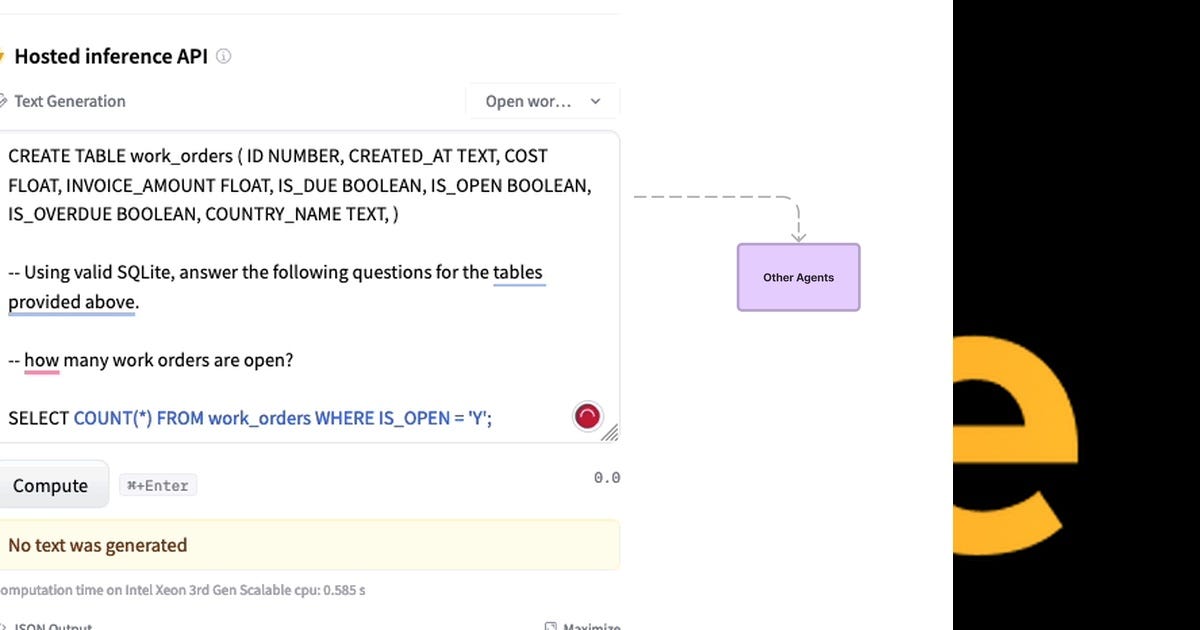Click the Compute button
Viewport: 1200px width, 630px height.
tap(52, 485)
